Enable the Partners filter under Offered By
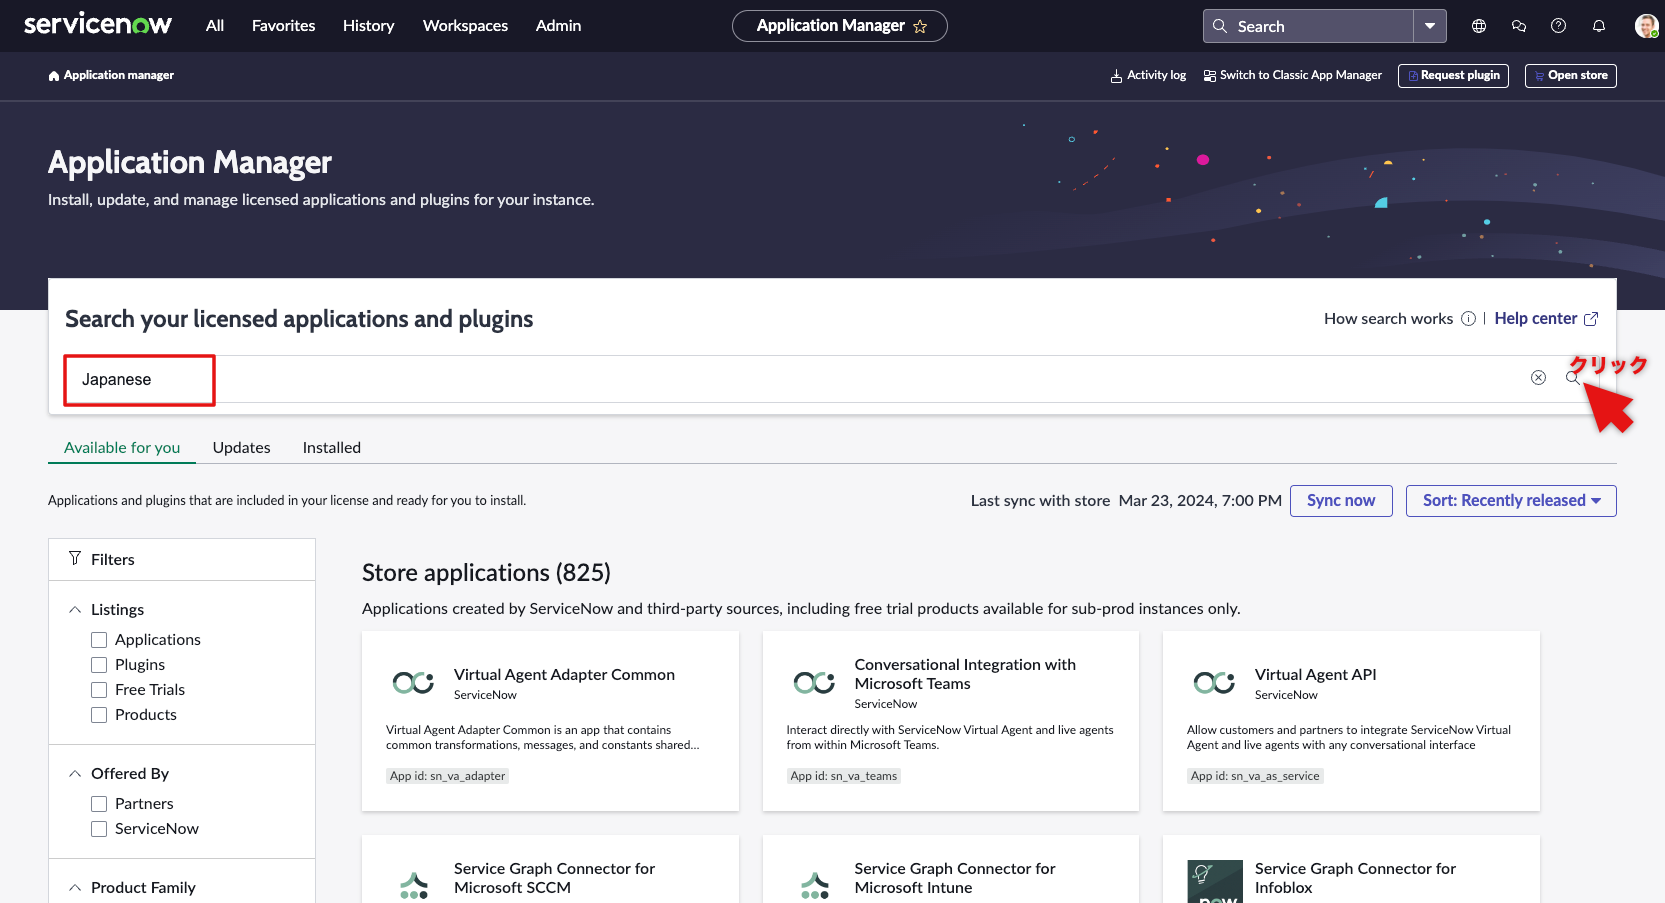 tap(98, 803)
